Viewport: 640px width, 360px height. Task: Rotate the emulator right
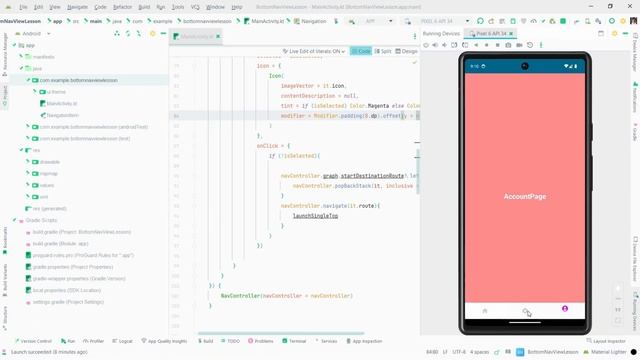click(x=465, y=45)
